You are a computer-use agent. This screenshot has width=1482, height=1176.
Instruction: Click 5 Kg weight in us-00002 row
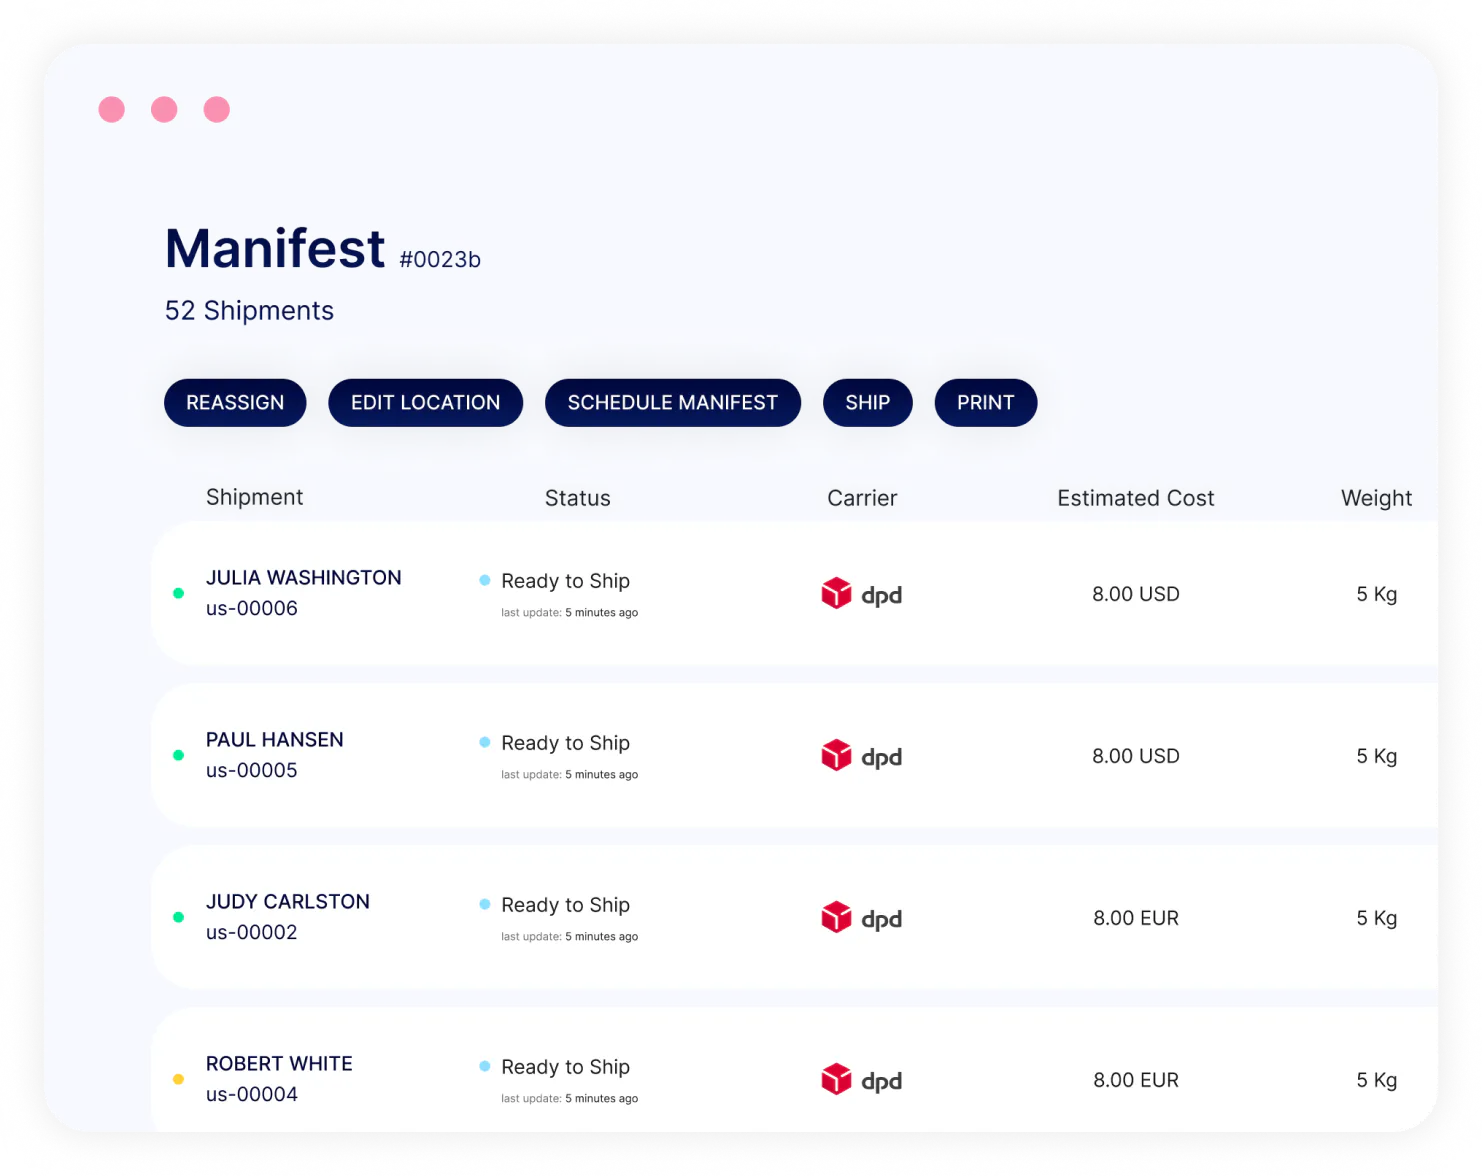1377,918
